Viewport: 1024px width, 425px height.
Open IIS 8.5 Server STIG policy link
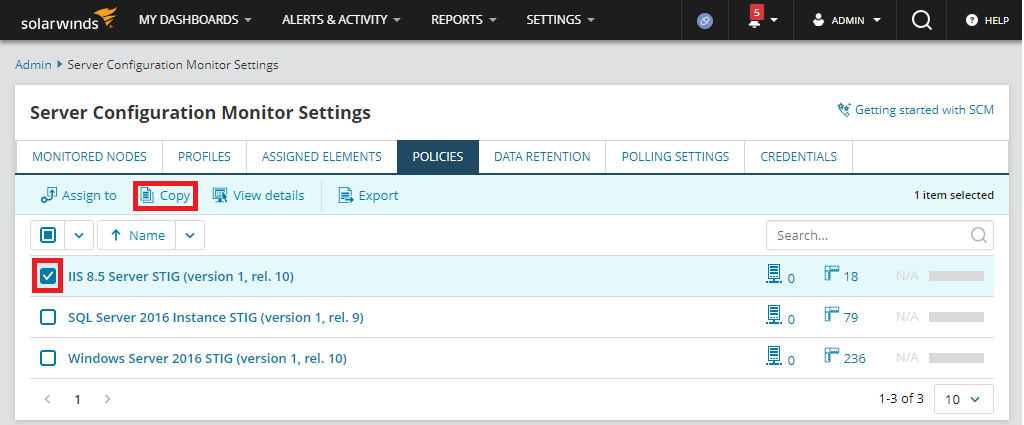[x=181, y=276]
